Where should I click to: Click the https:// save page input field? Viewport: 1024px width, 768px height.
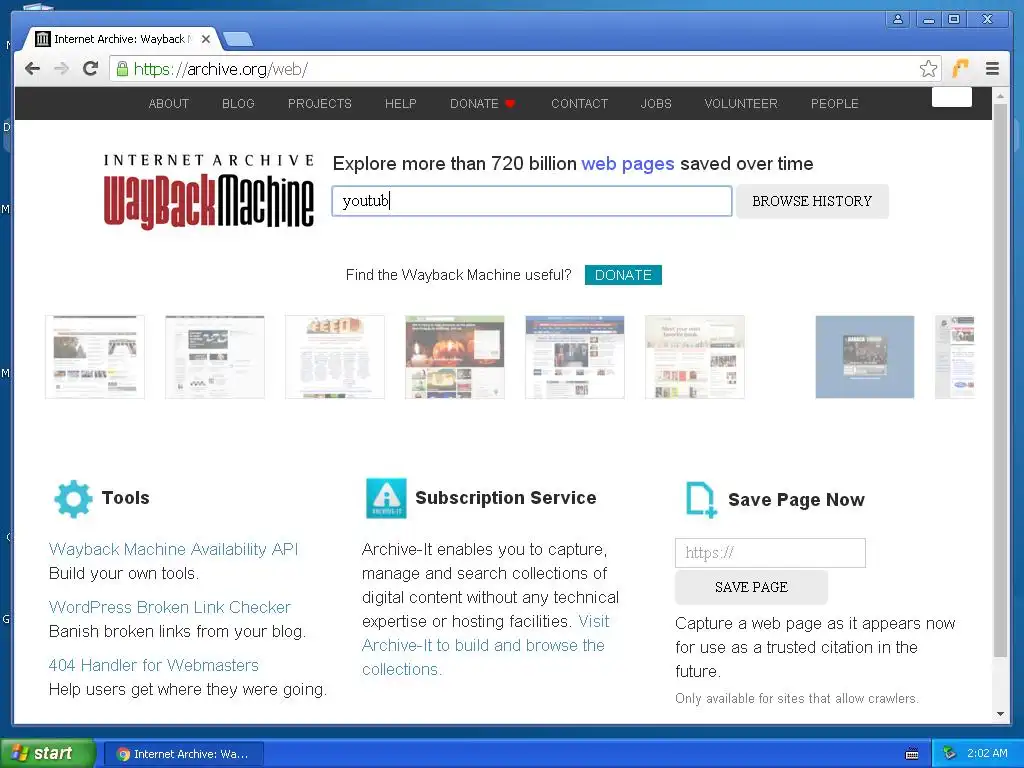click(770, 553)
